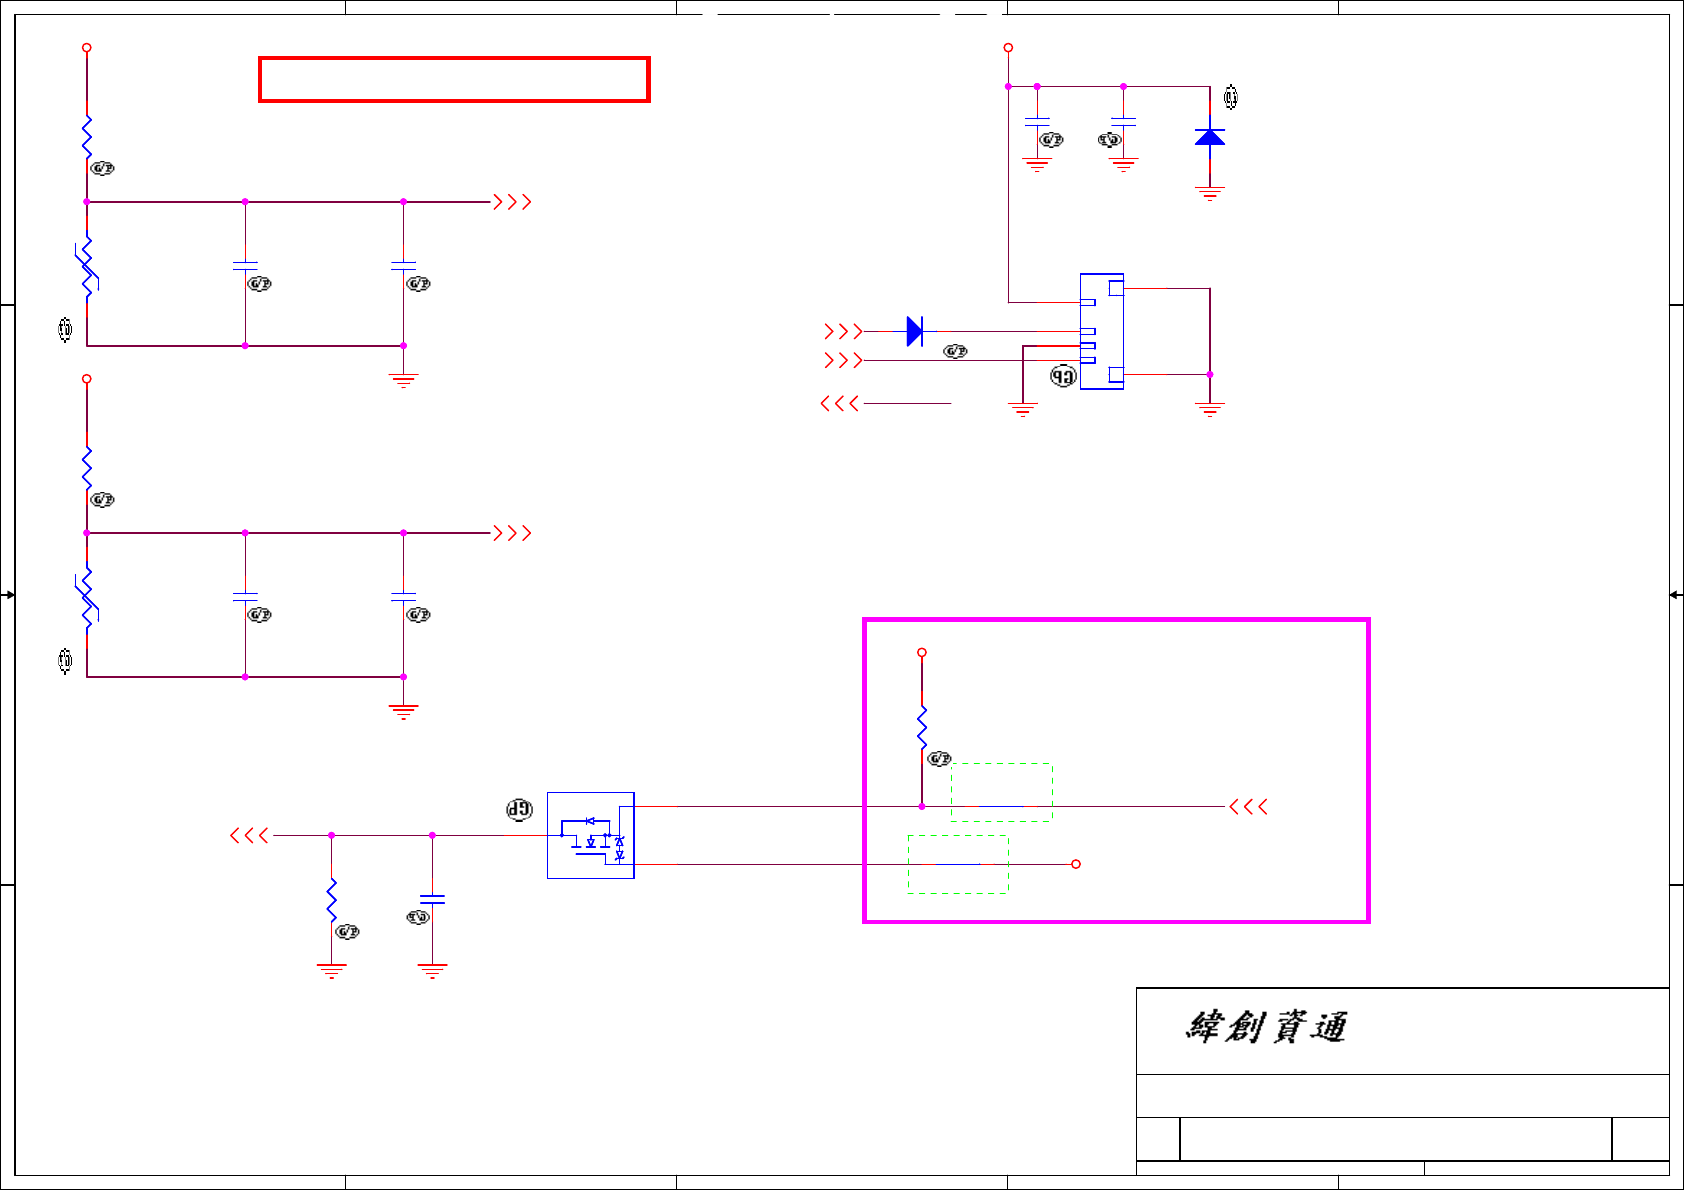Viewport: 1684px width, 1190px height.
Task: Click the ground under the first decoupling capacitor
Action: [x=1037, y=165]
